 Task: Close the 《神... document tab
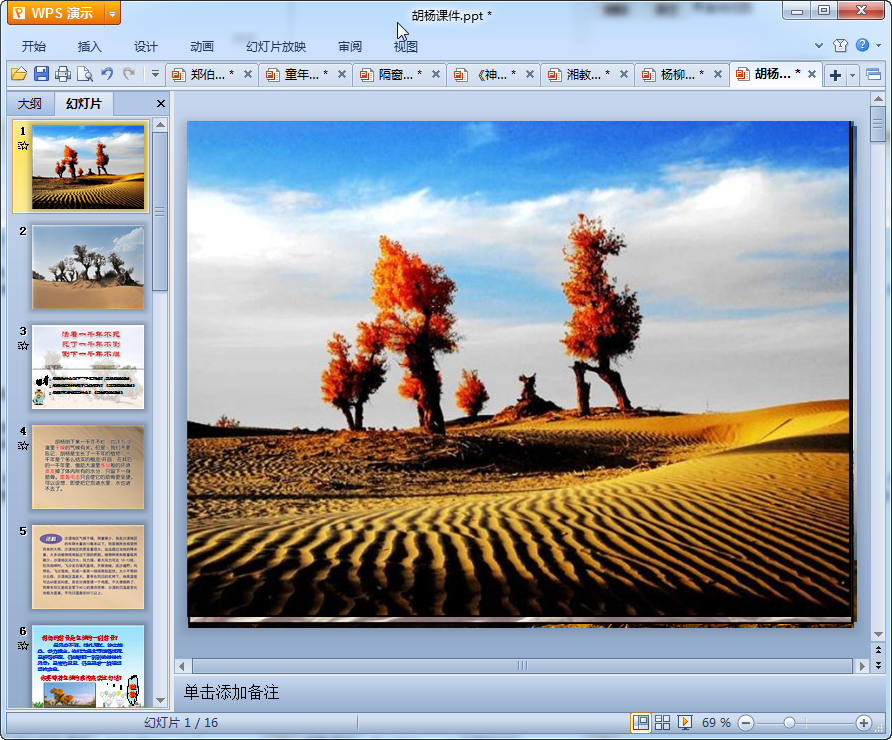tap(530, 74)
